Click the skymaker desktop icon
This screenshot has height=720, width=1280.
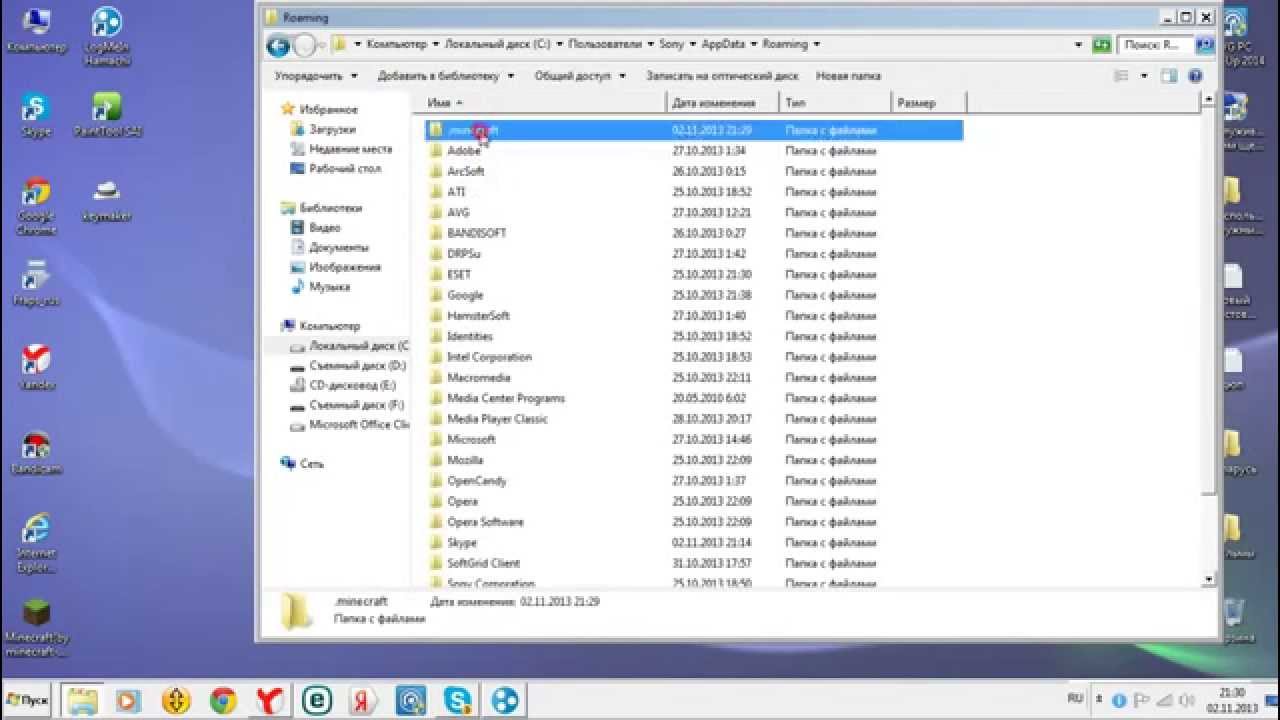tap(106, 199)
